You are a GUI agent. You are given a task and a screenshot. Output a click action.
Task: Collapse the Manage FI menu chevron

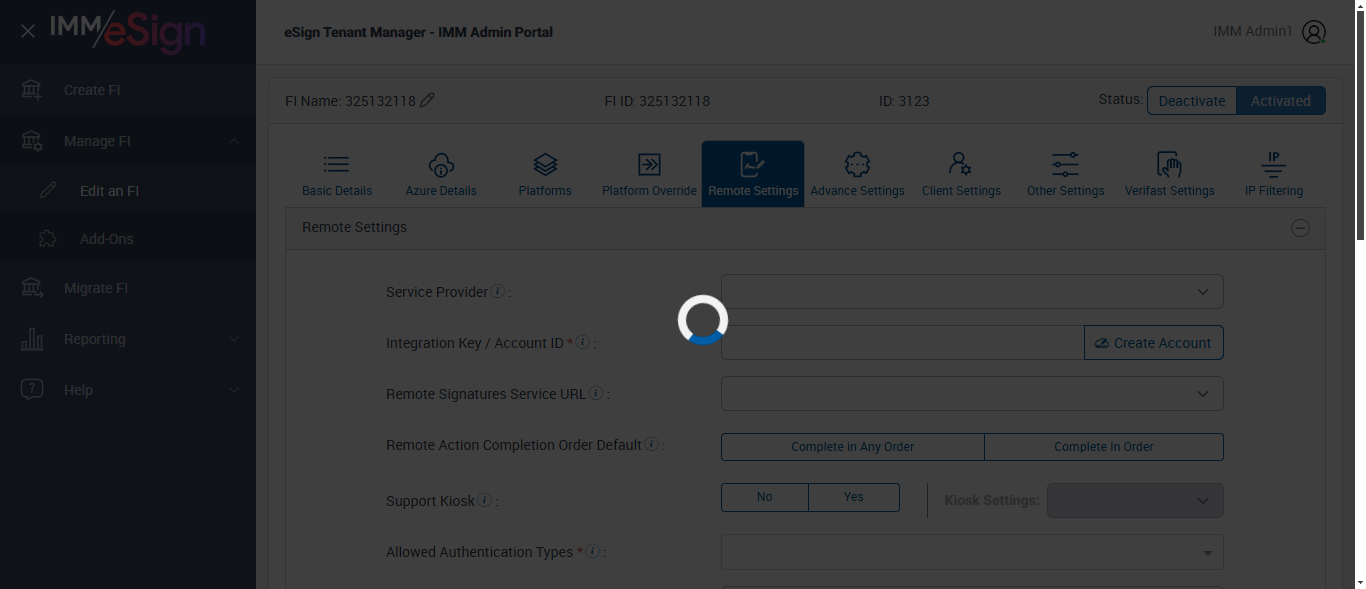(x=234, y=141)
